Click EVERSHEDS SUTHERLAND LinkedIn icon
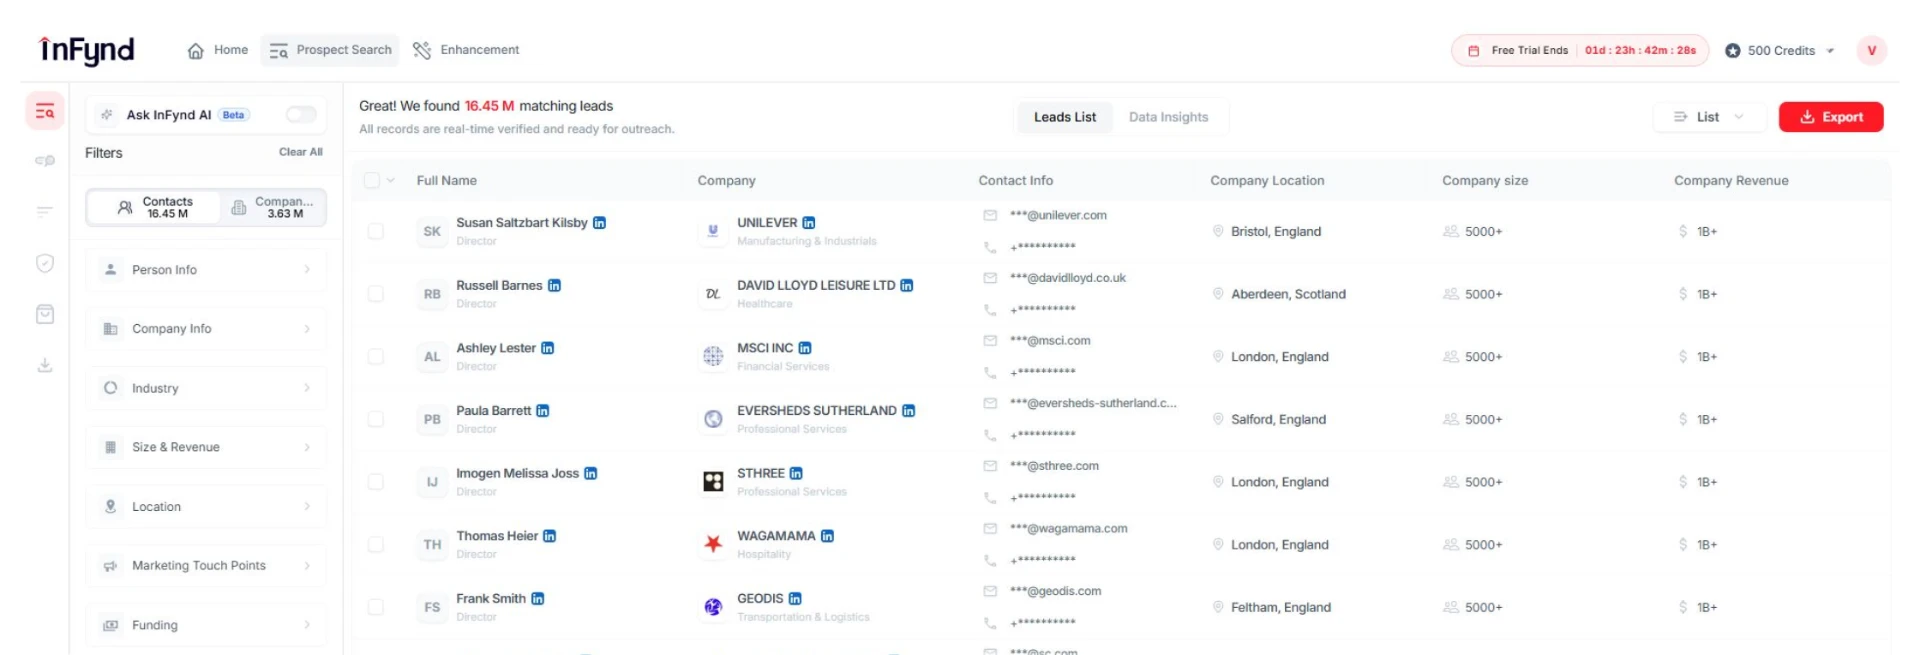 909,411
